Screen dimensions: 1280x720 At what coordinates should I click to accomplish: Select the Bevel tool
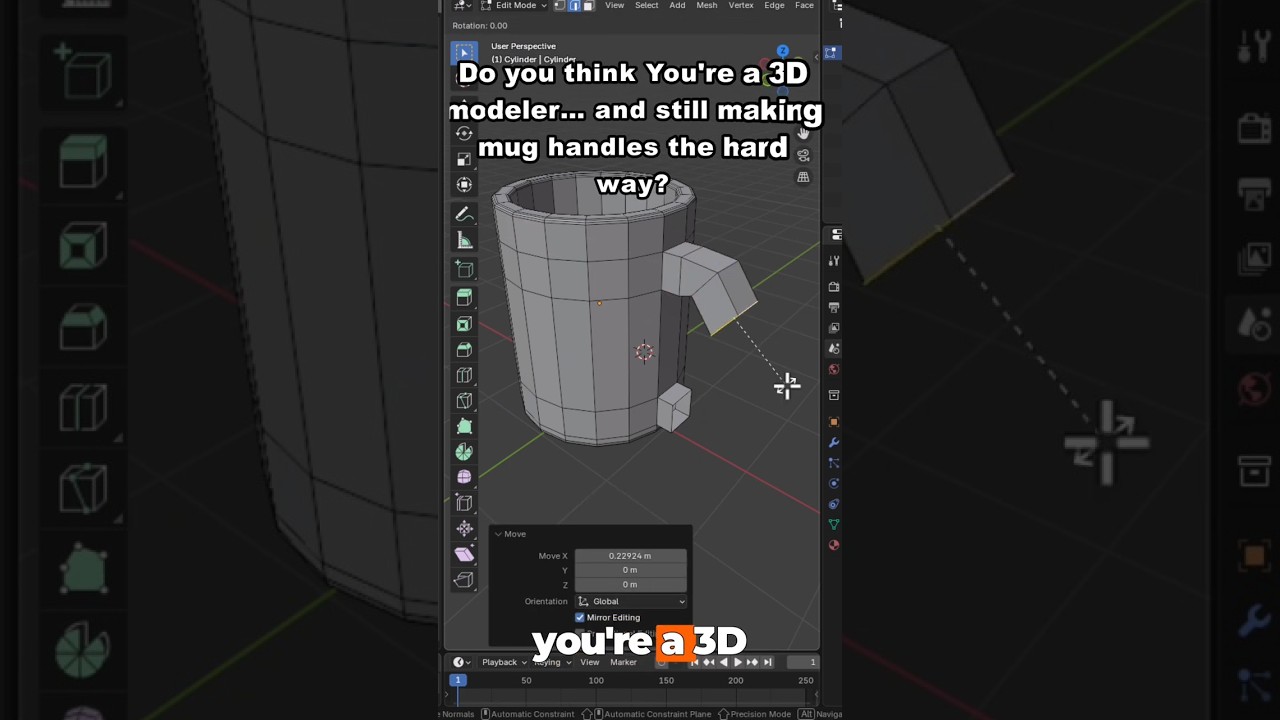(x=463, y=350)
